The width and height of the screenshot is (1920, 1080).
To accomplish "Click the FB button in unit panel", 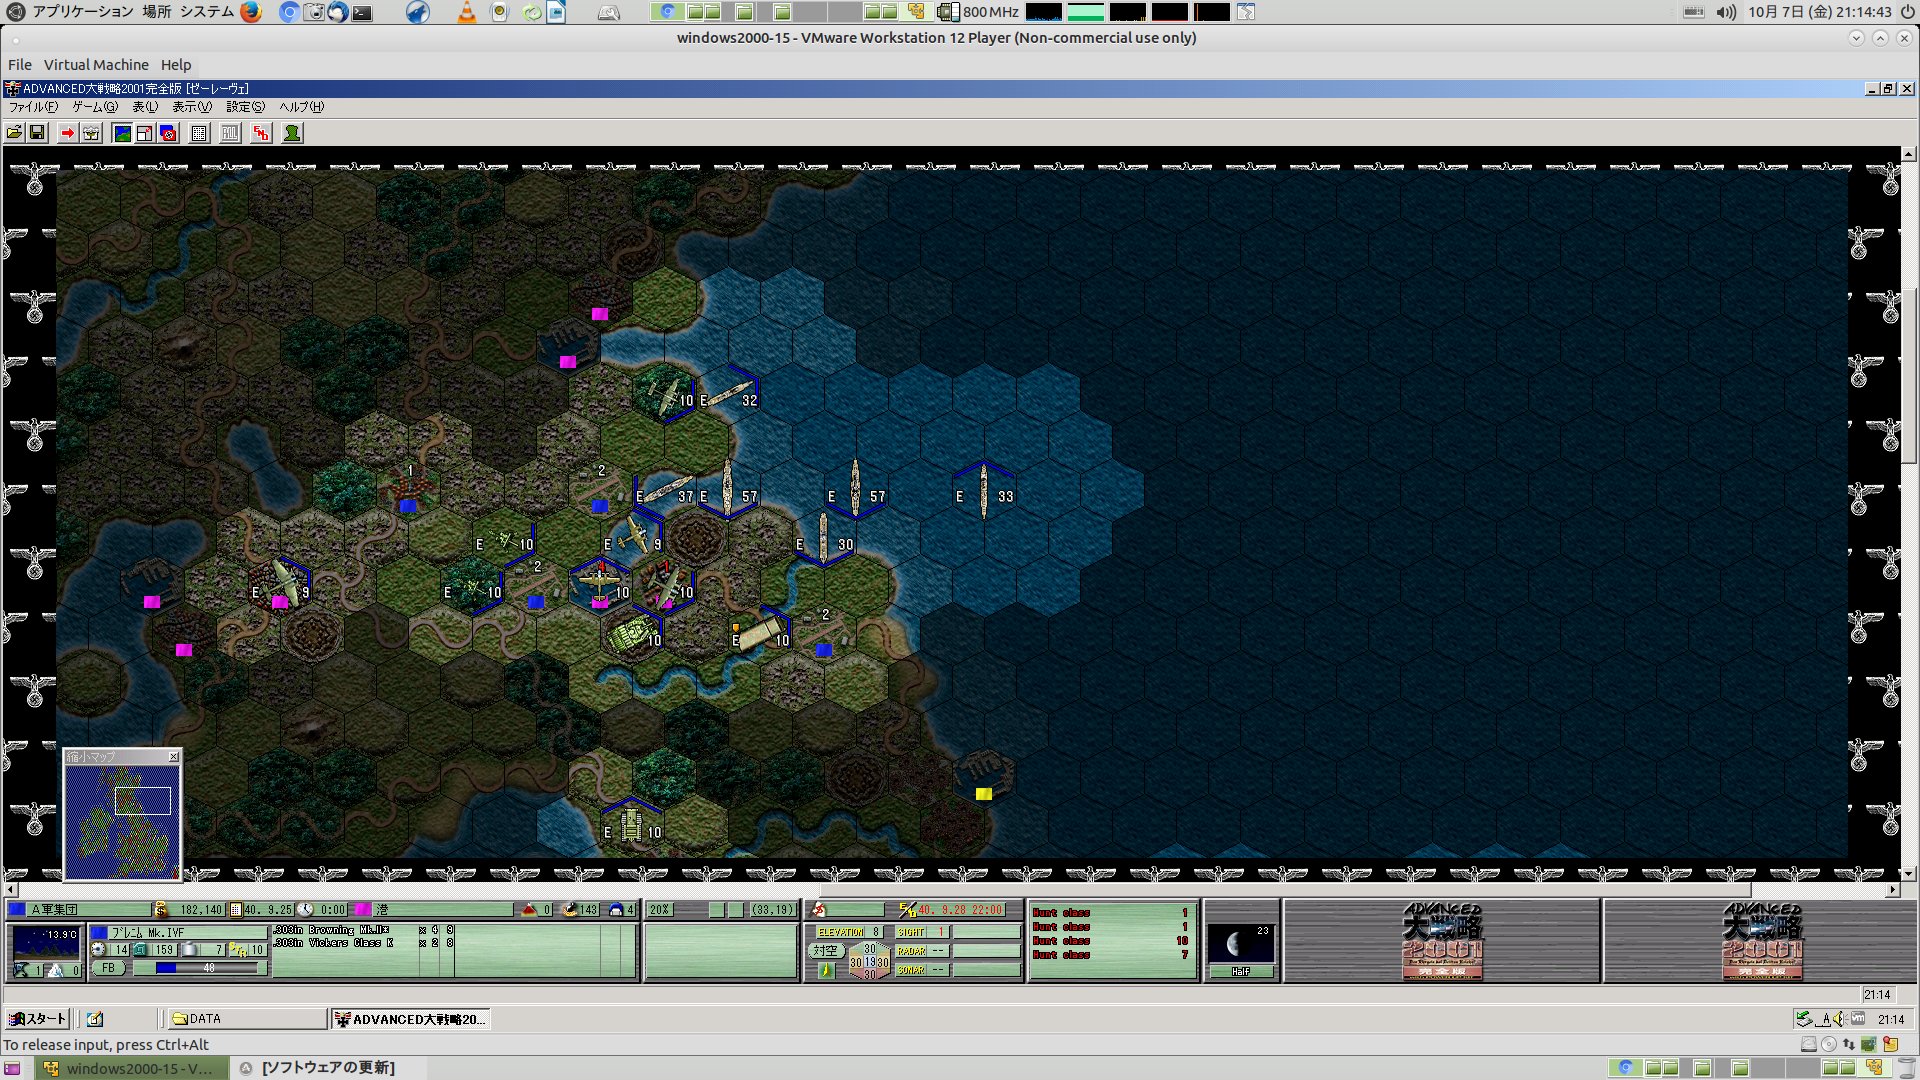I will pos(108,968).
